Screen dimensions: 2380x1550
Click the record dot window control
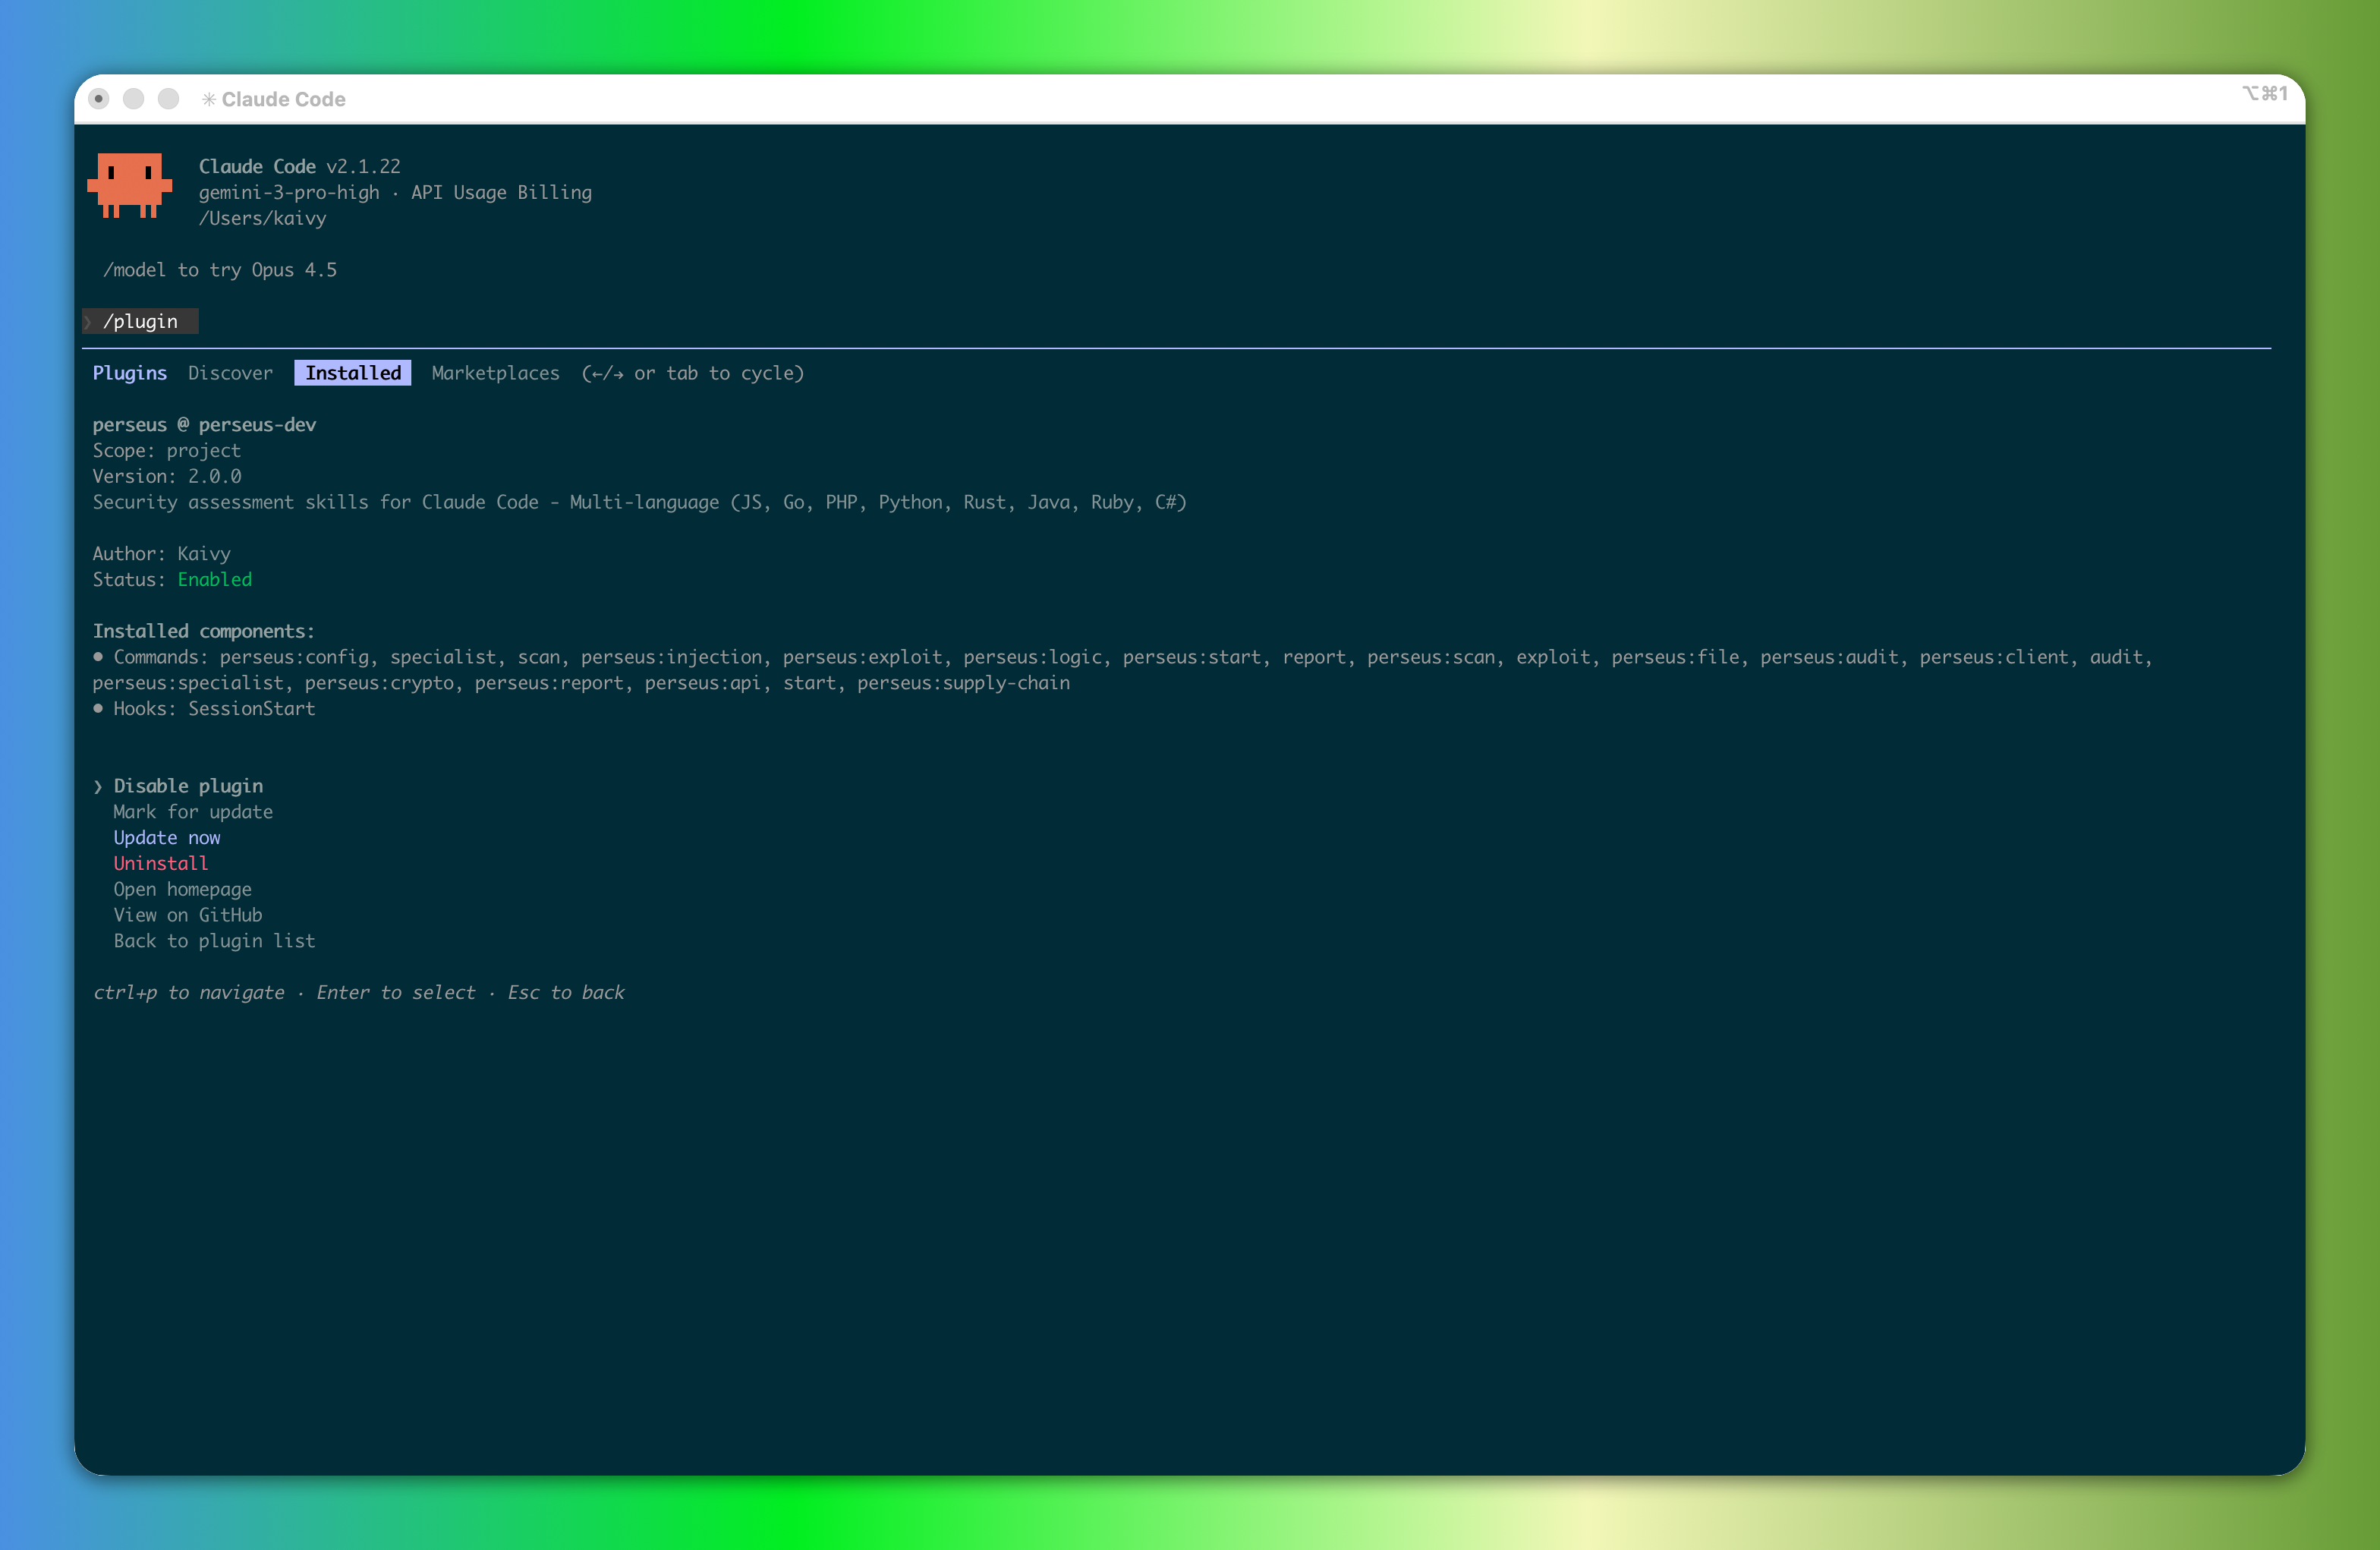coord(99,99)
